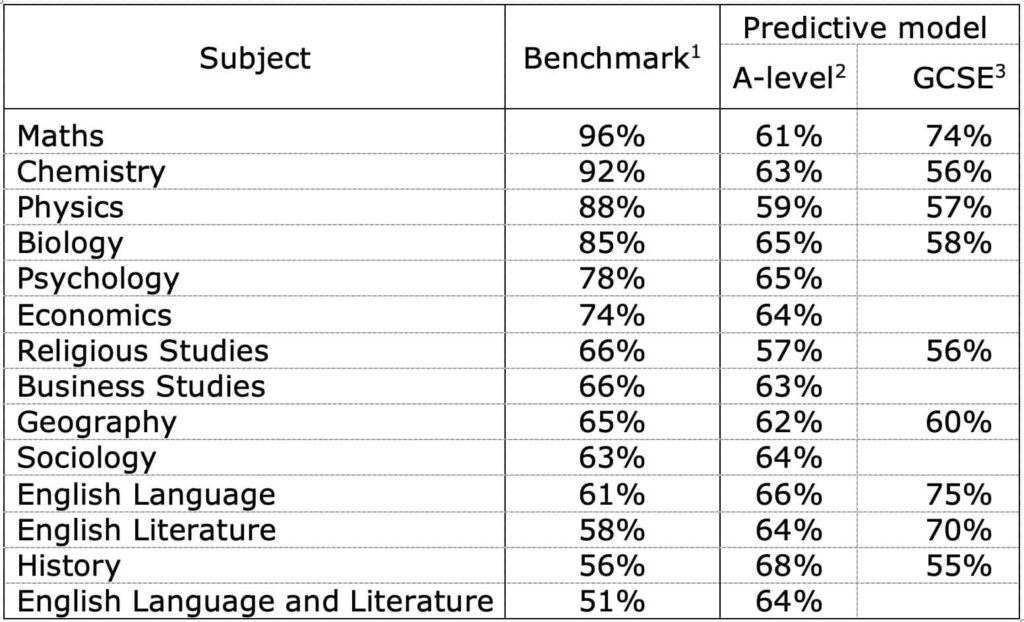Select the Psychology row label
Image resolution: width=1024 pixels, height=622 pixels.
[x=98, y=279]
